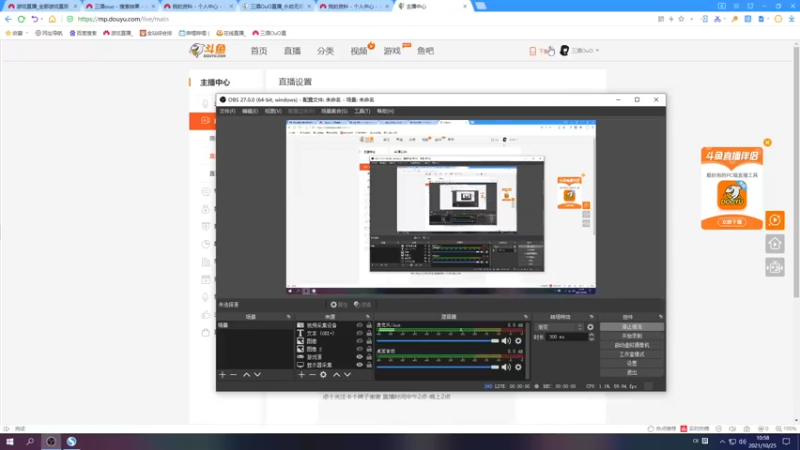This screenshot has height=450, width=800.
Task: Mute the microphone channel speaker icon
Action: pos(506,340)
